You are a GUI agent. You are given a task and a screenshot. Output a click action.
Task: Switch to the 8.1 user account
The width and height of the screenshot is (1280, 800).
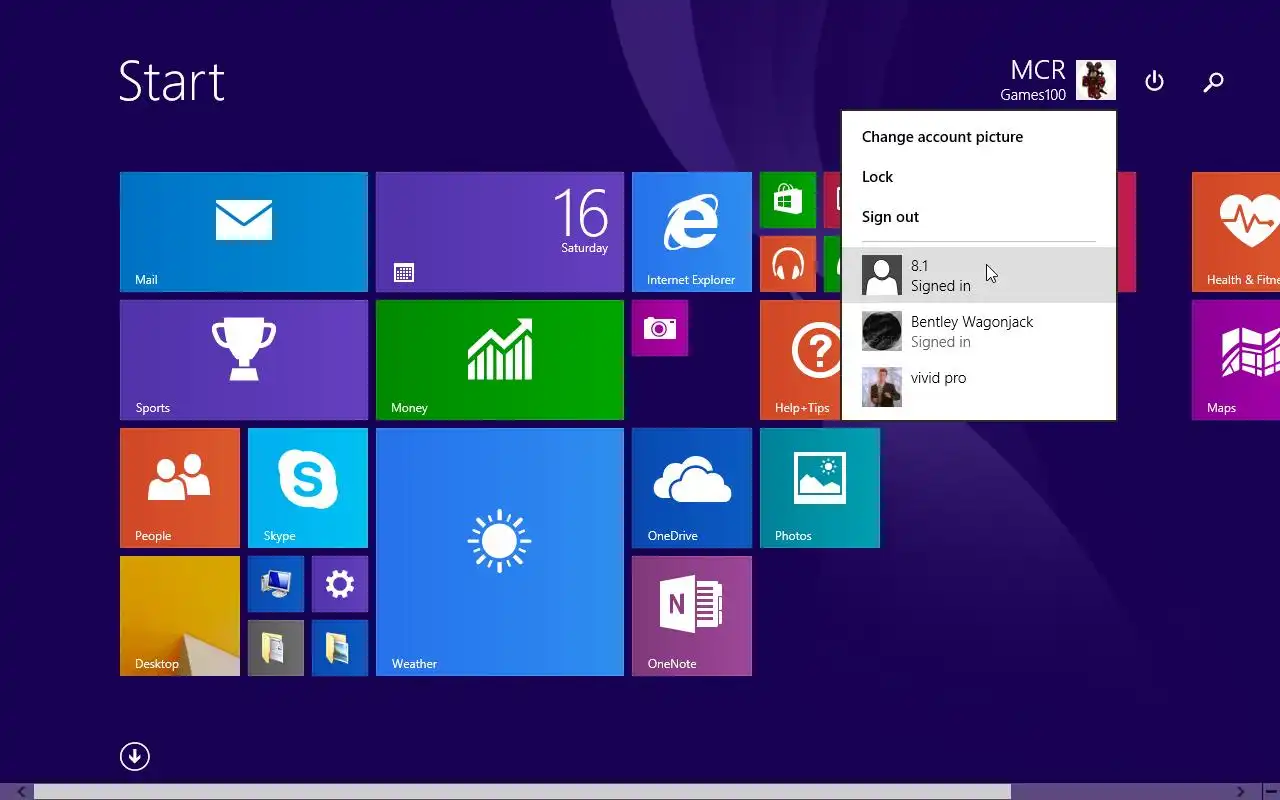point(979,275)
